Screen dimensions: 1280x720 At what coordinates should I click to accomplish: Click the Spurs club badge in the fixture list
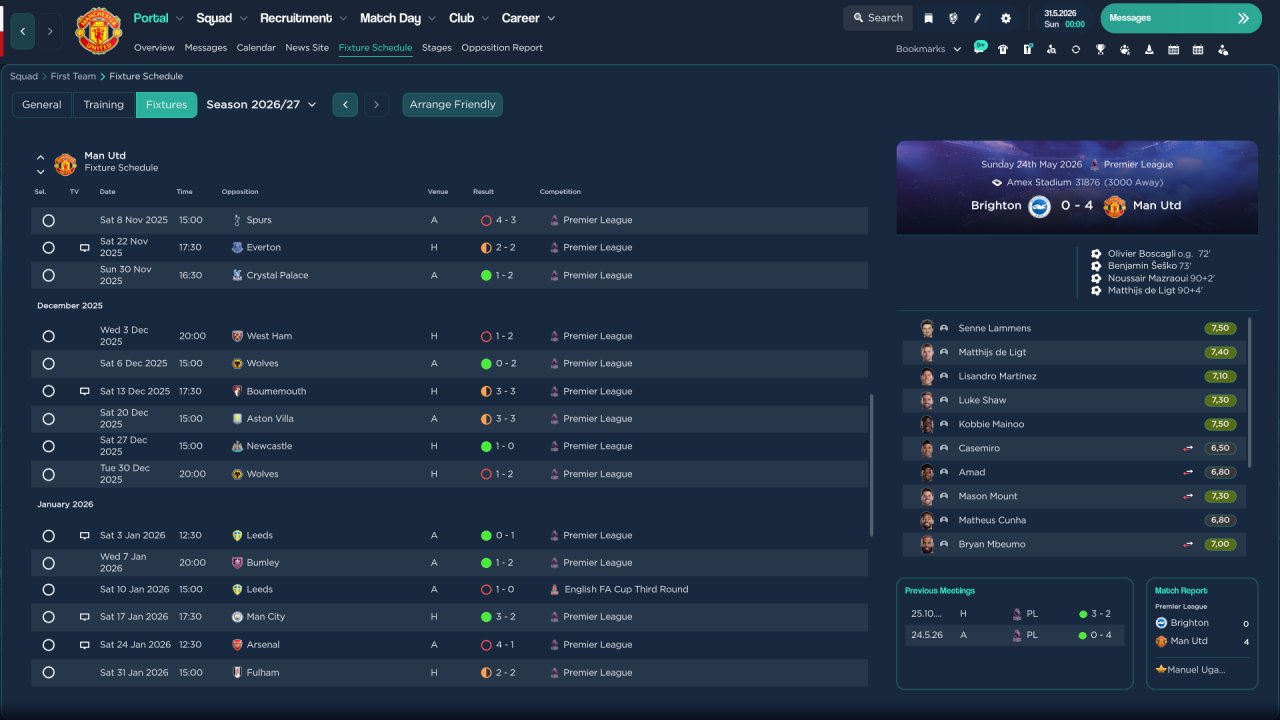(237, 220)
